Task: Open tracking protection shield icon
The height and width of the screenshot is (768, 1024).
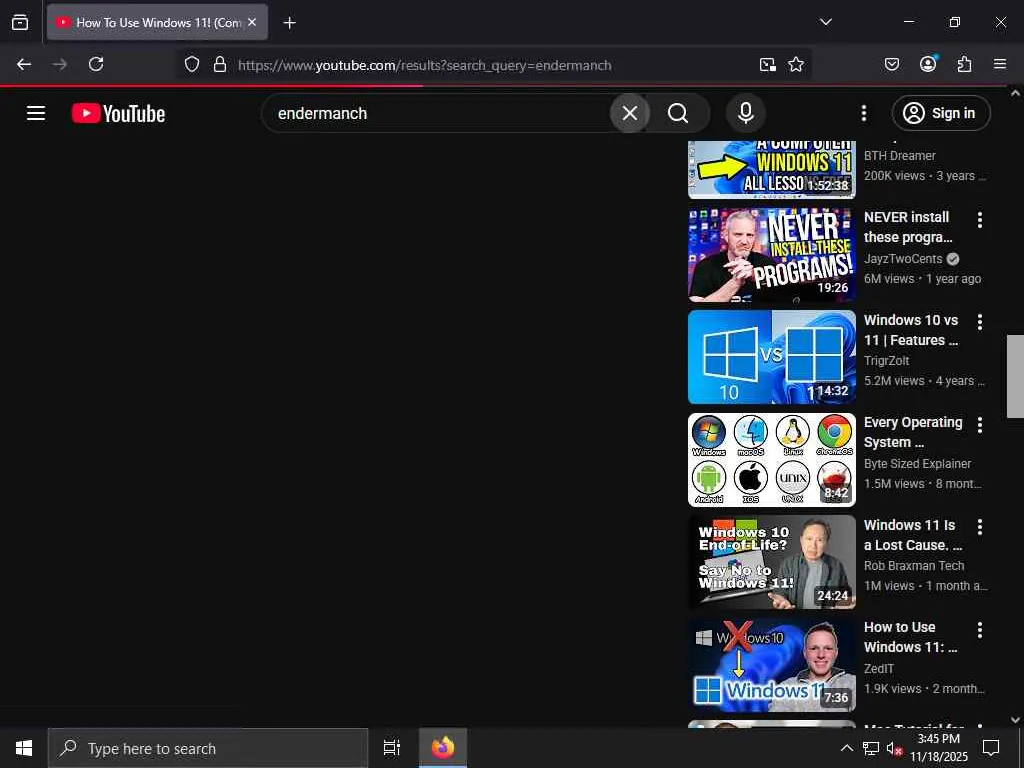Action: [191, 64]
